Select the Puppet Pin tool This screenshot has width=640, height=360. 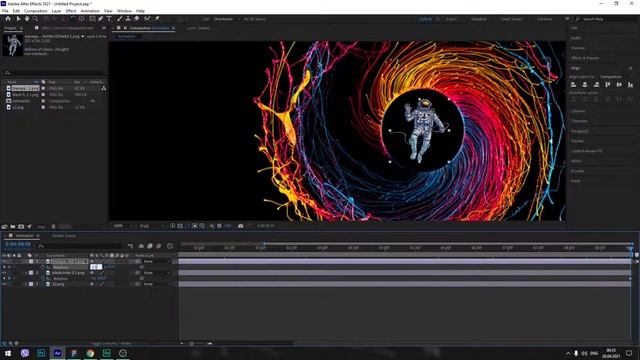click(x=157, y=19)
